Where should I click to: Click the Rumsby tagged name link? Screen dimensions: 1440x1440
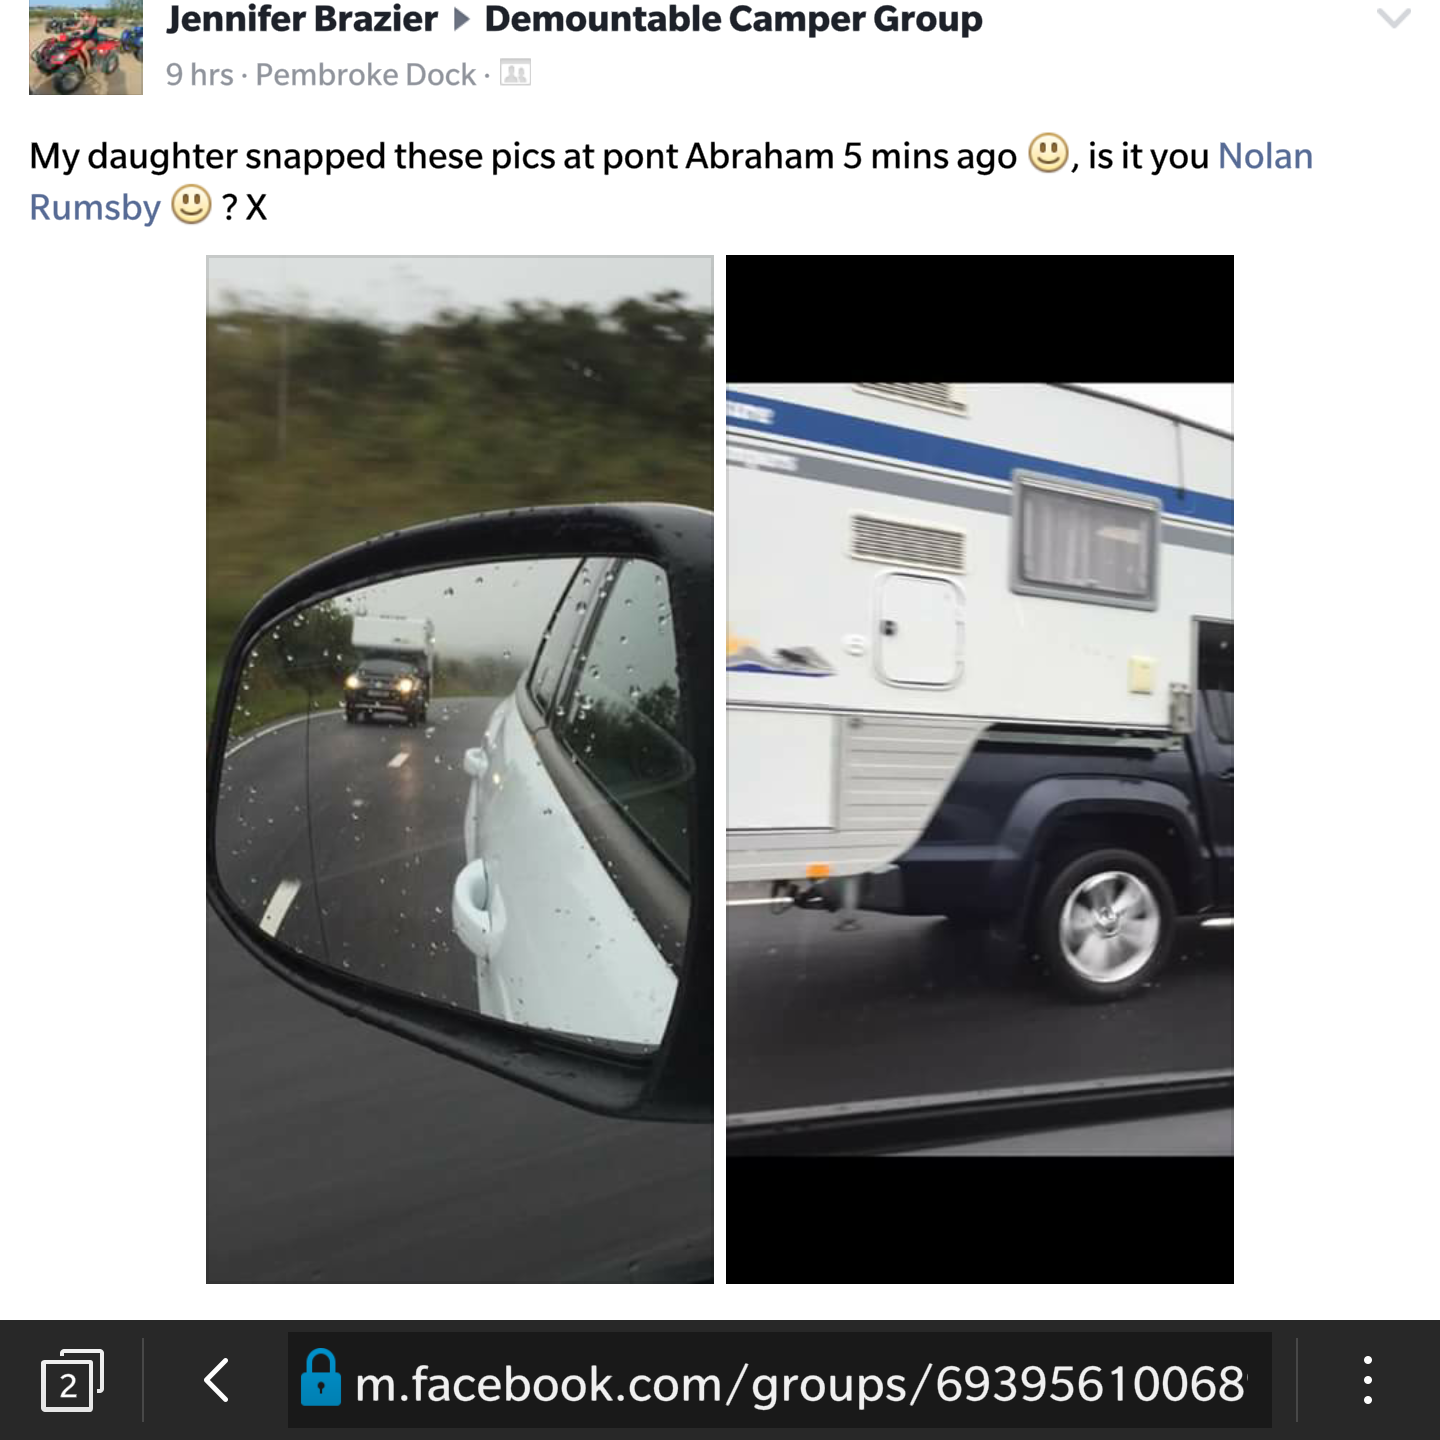coord(95,207)
